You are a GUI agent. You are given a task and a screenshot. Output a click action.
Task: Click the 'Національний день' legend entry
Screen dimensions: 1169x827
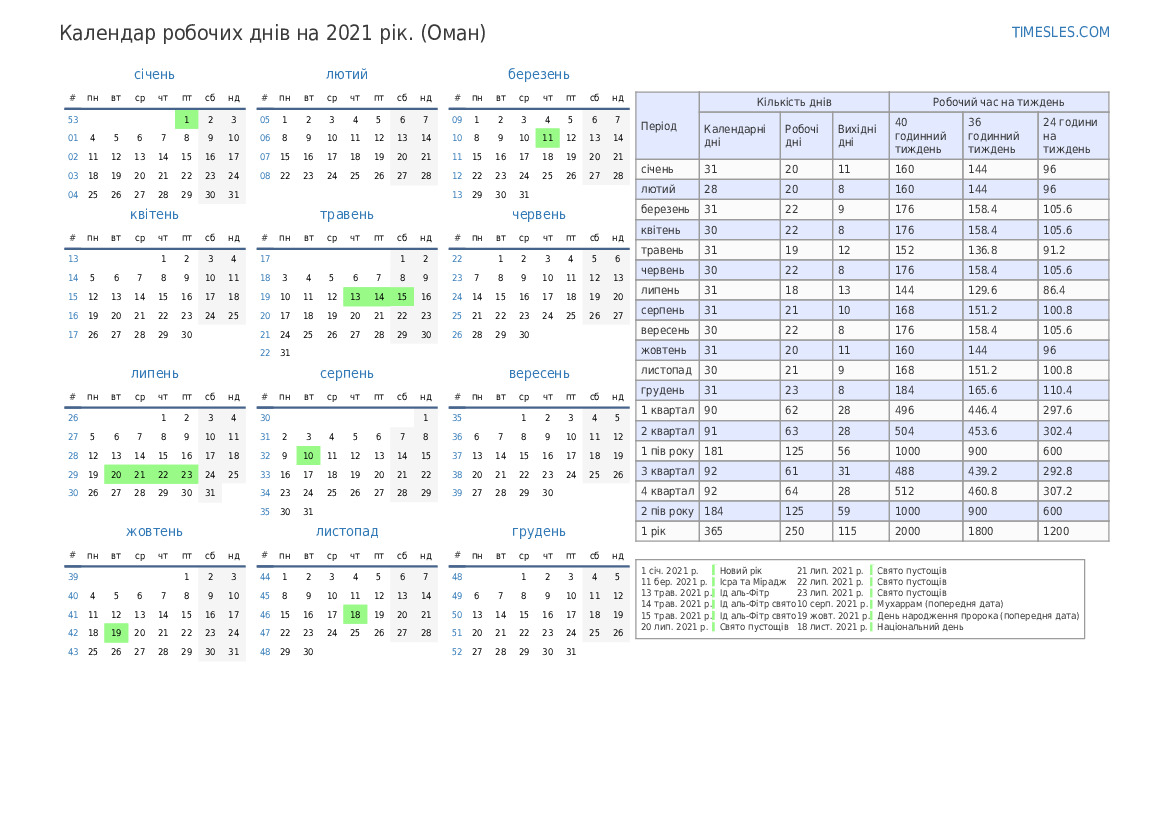(x=920, y=627)
